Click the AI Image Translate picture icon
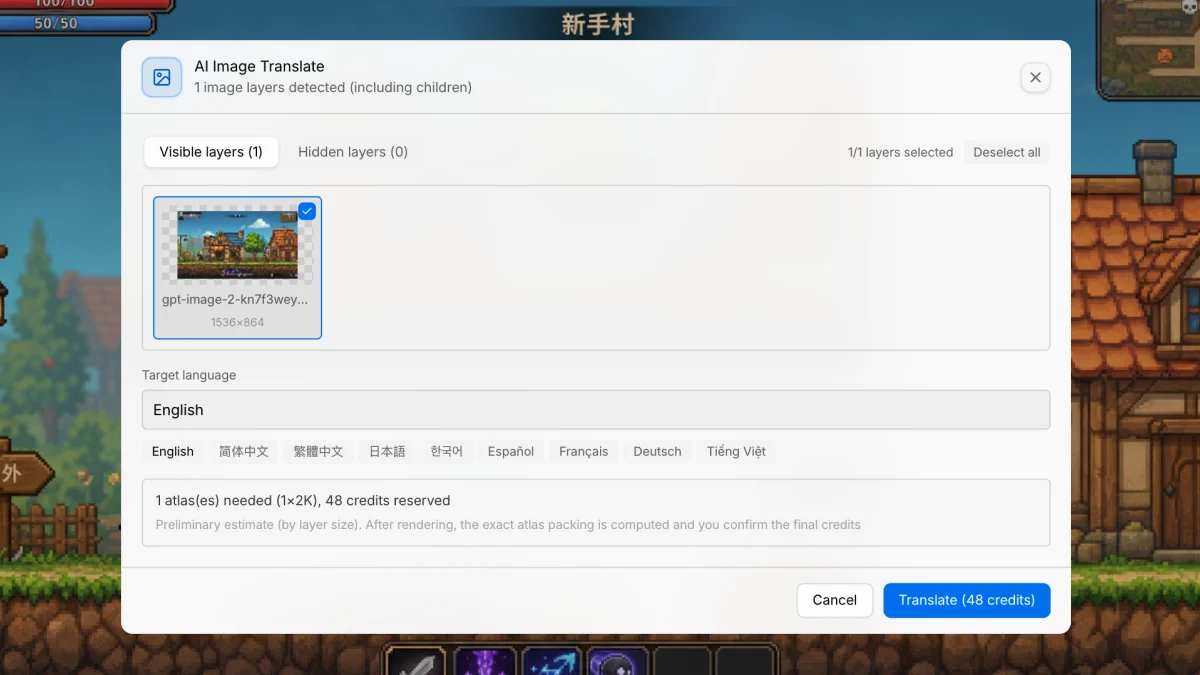 point(162,77)
